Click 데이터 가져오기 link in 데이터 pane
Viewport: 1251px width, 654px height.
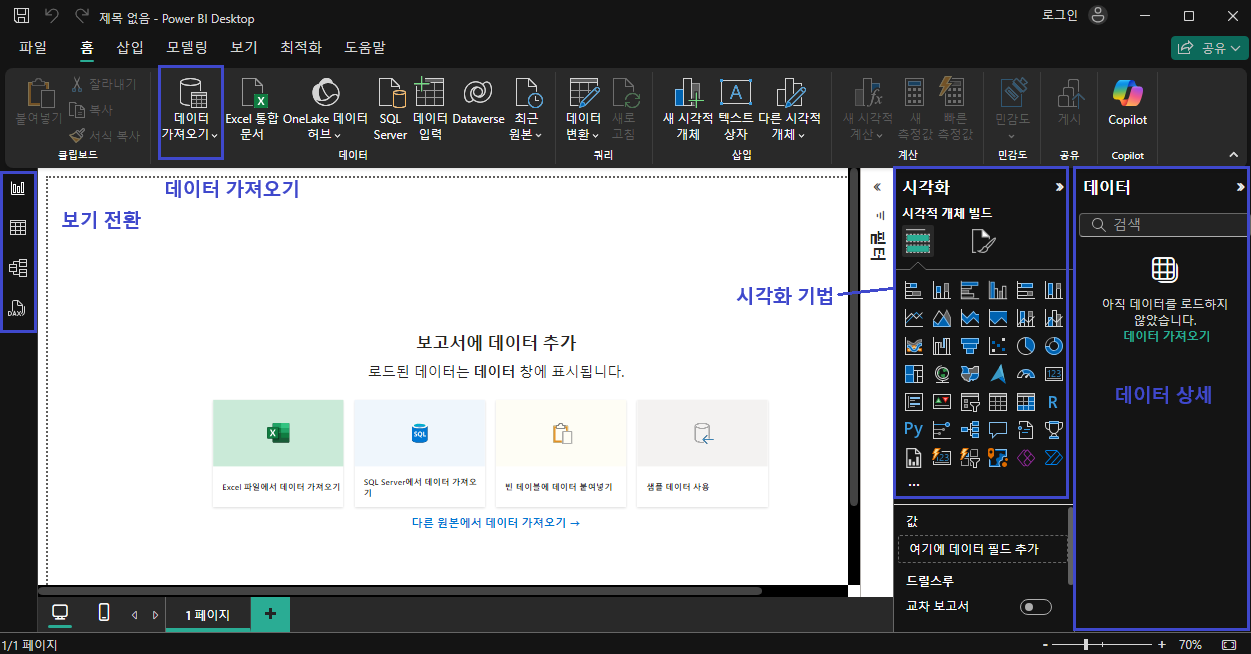coord(1166,336)
